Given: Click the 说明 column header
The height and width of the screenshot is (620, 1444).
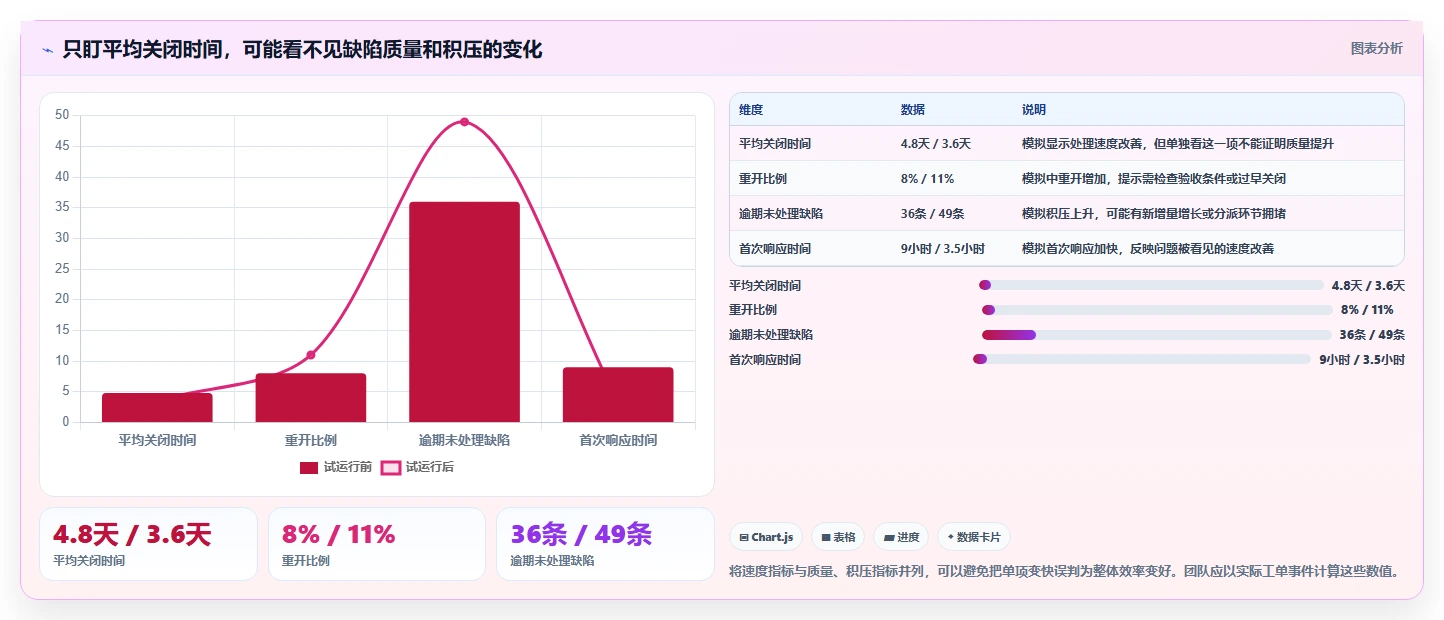Looking at the screenshot, I should tap(1034, 109).
